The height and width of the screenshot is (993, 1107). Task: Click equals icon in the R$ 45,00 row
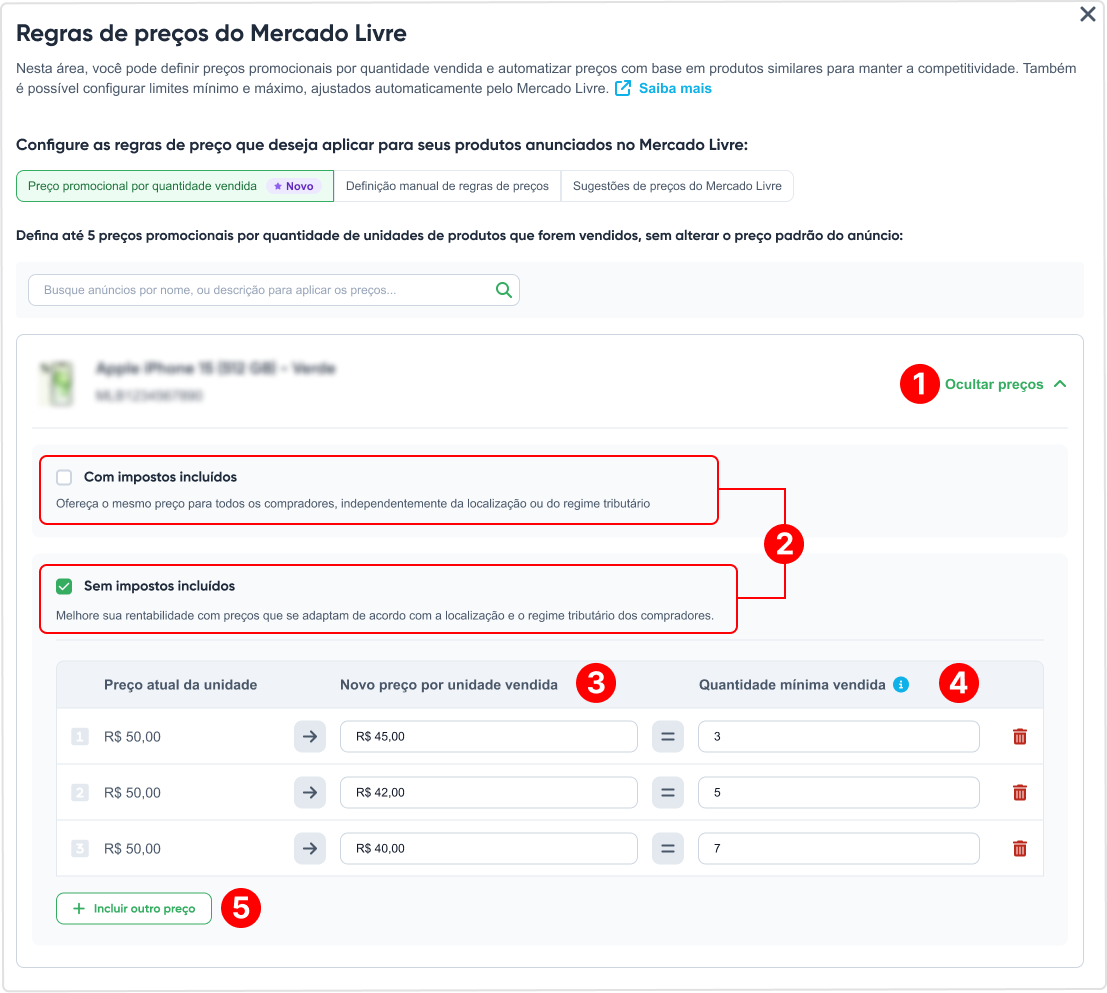click(x=667, y=737)
